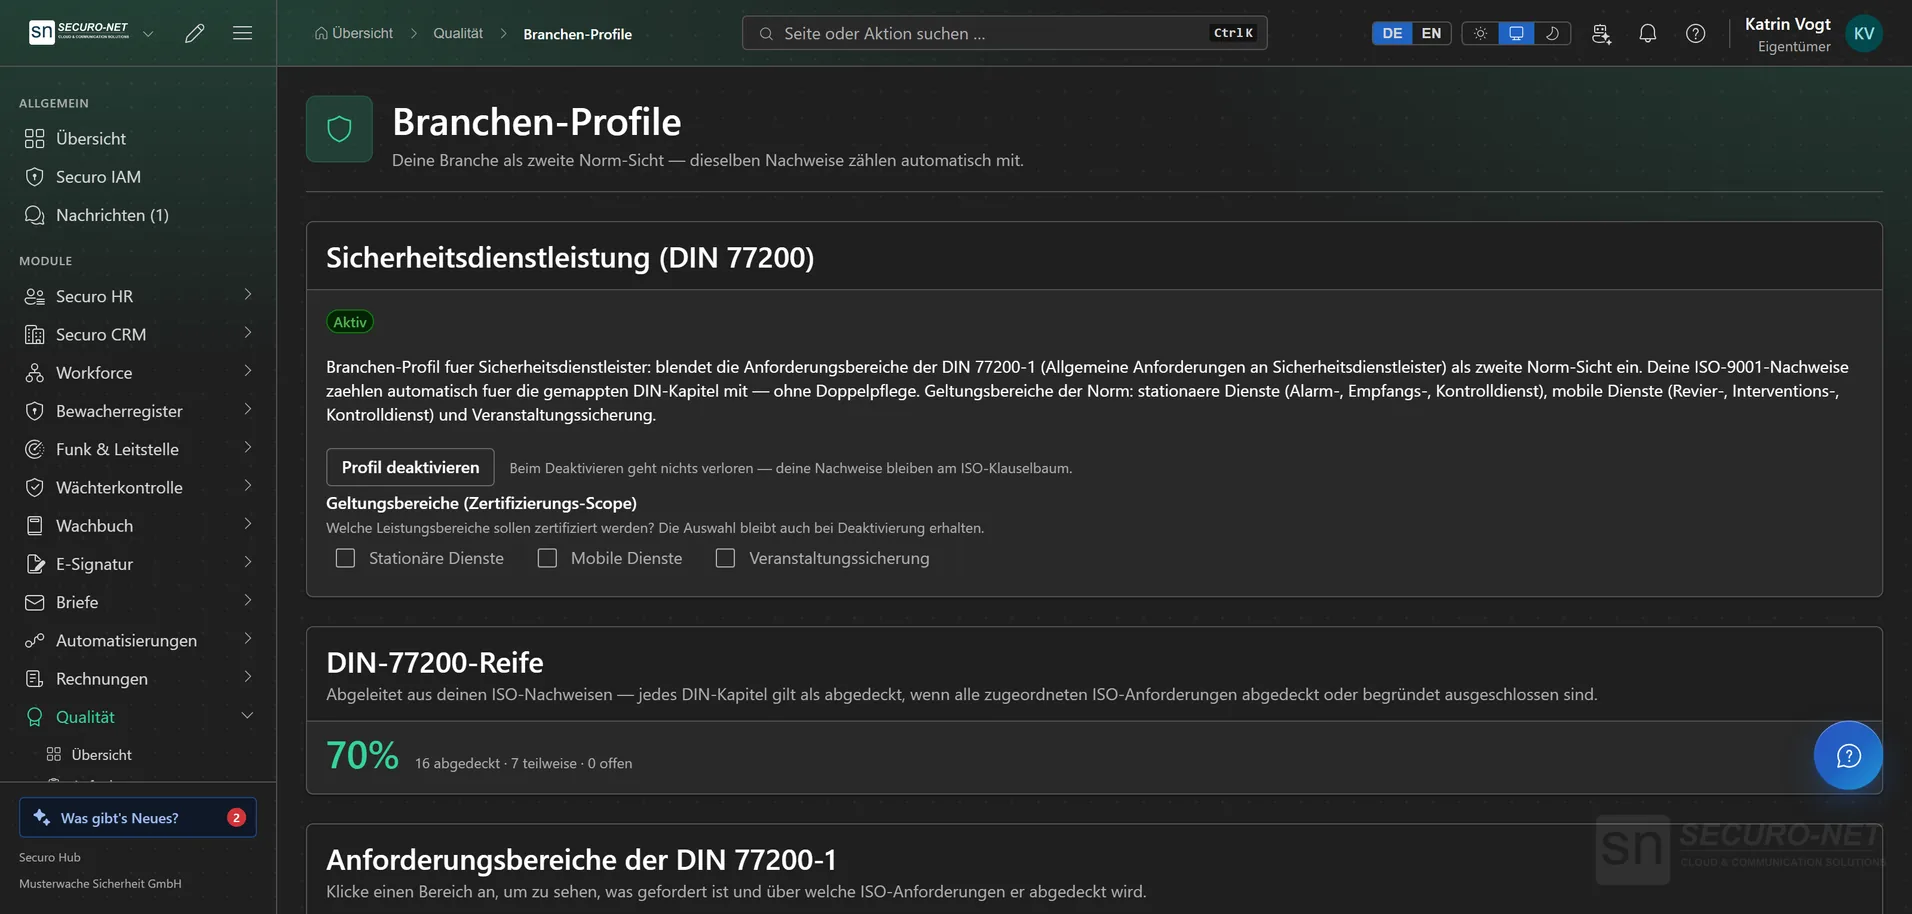Image resolution: width=1912 pixels, height=914 pixels.
Task: Click the Briefe envelope icon
Action: click(35, 602)
